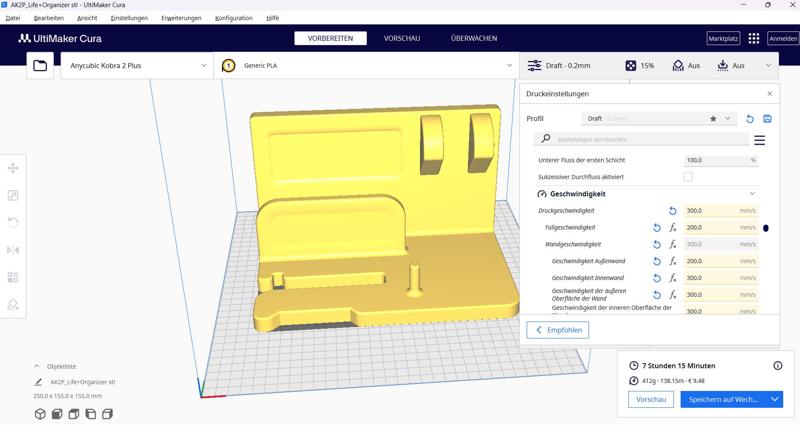Viewport: 800px width, 425px height.
Task: Reset the Druckgeschwindigkeit value
Action: tap(672, 211)
